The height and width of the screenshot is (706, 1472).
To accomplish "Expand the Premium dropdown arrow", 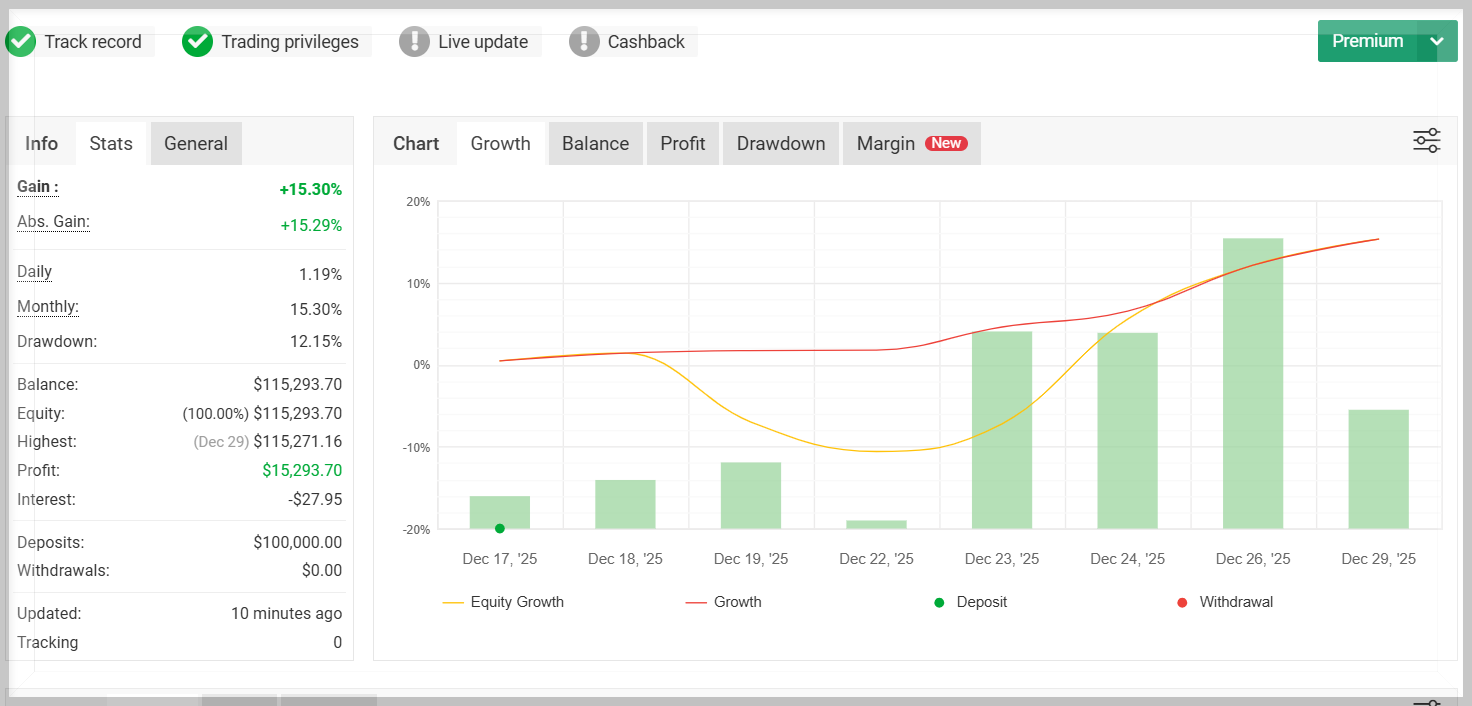I will [x=1437, y=41].
